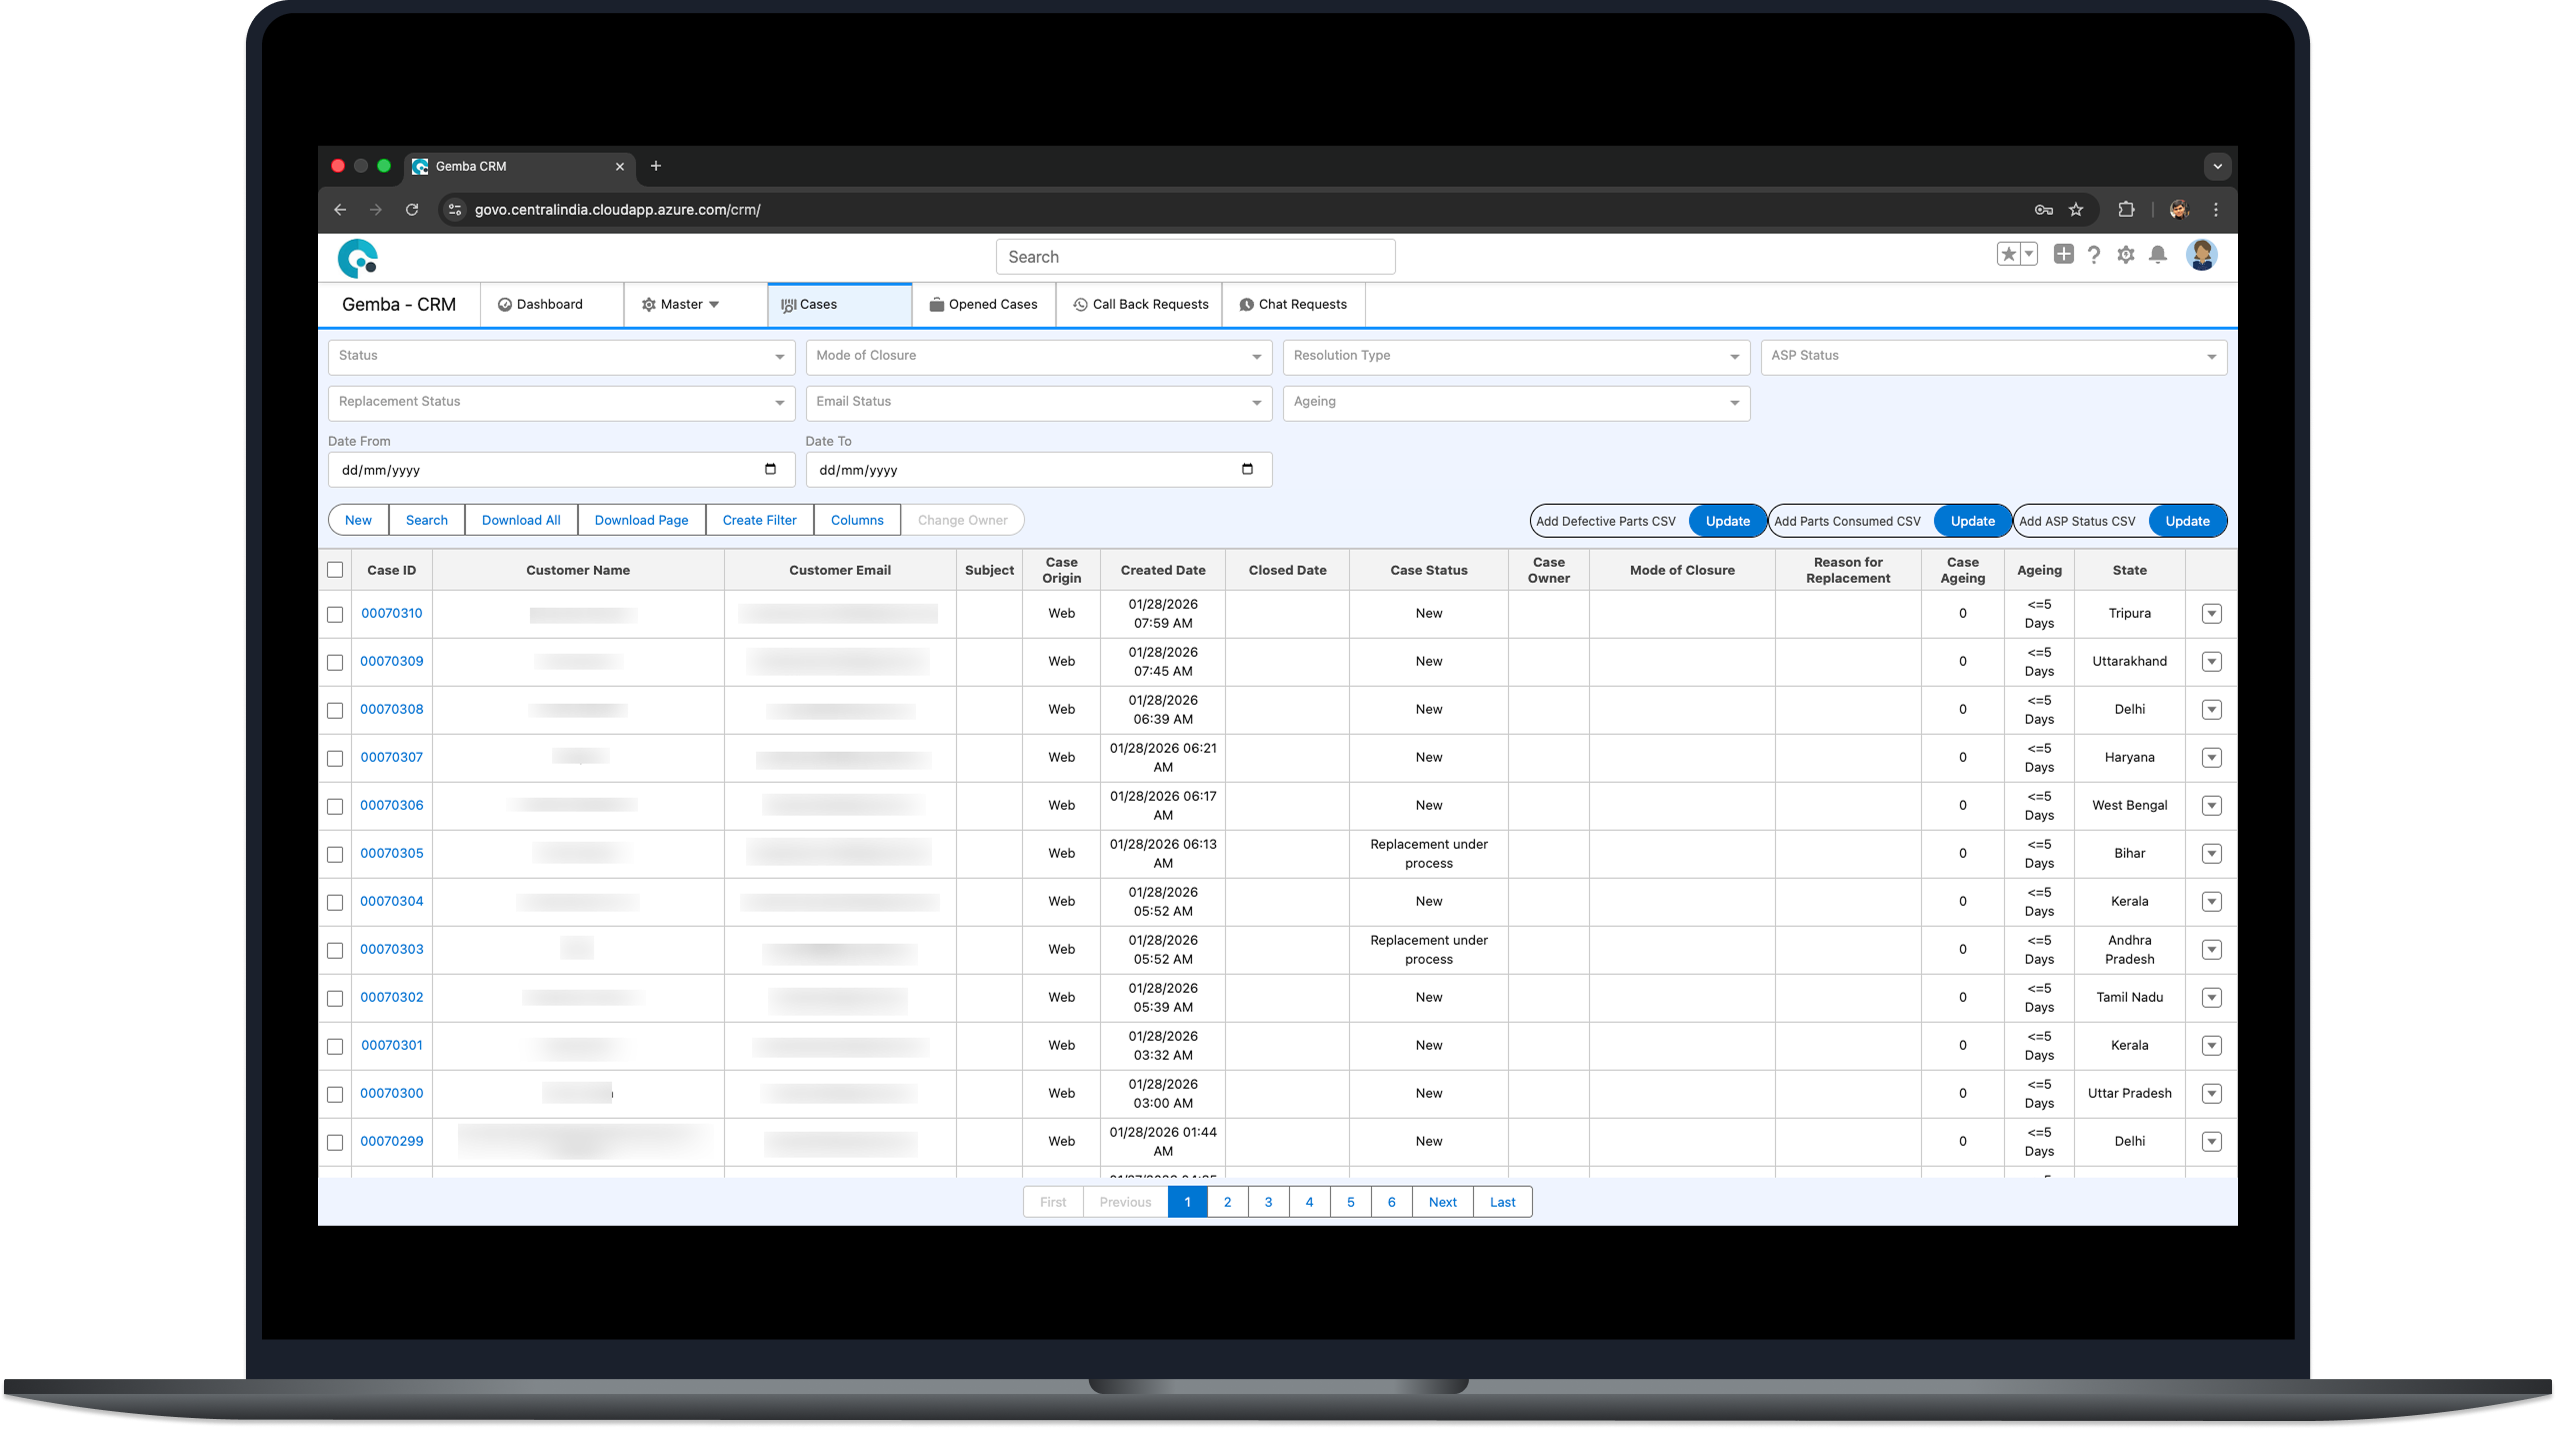
Task: Expand the Status filter dropdown
Action: tap(561, 357)
